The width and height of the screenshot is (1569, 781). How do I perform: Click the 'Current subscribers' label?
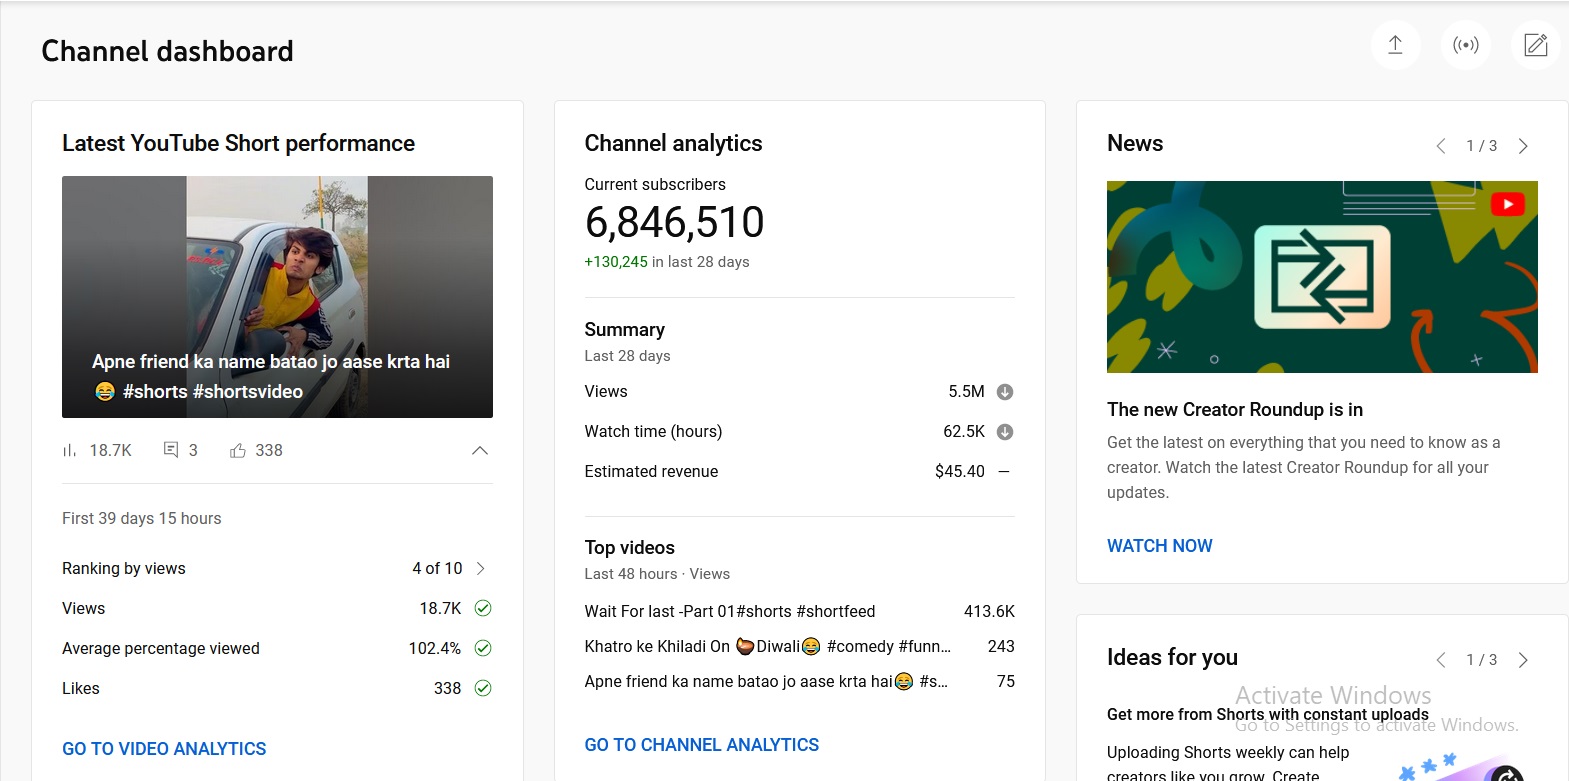(655, 184)
